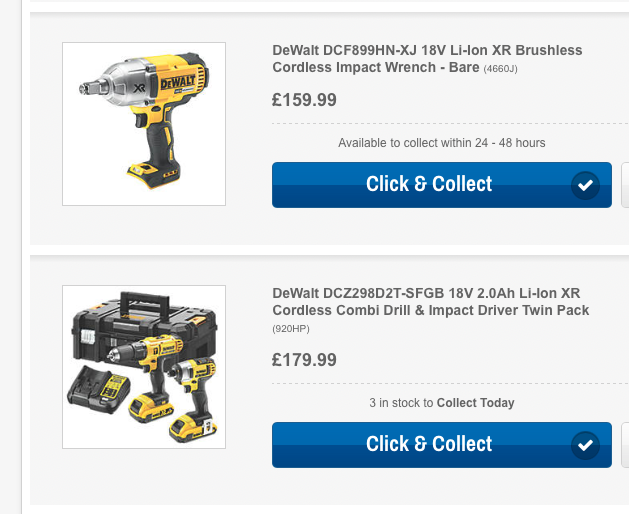Image resolution: width=629 pixels, height=514 pixels.
Task: Click the product code 920HP
Action: point(291,329)
